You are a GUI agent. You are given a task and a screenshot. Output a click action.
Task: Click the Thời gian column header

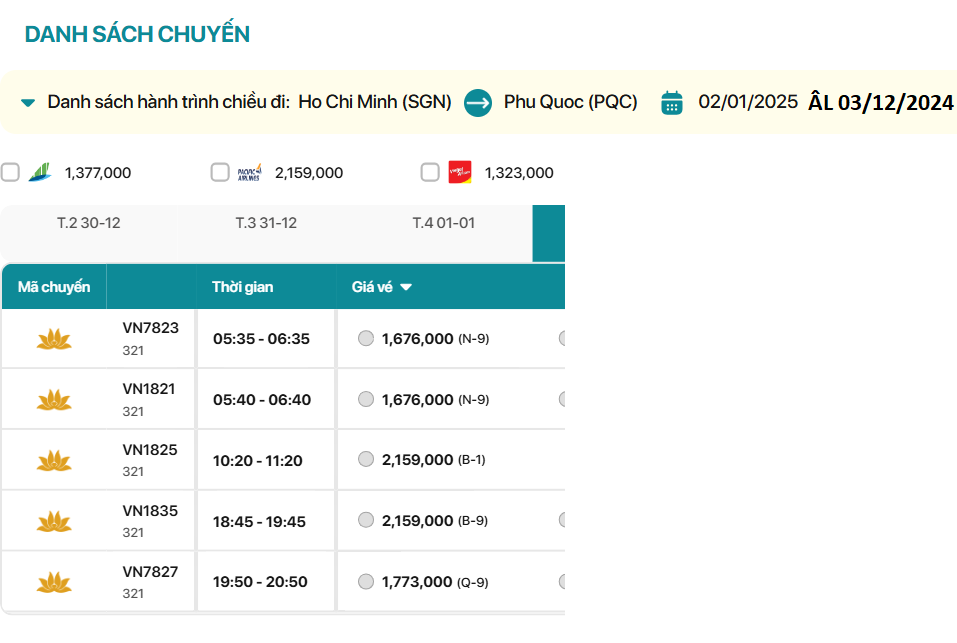click(x=242, y=287)
